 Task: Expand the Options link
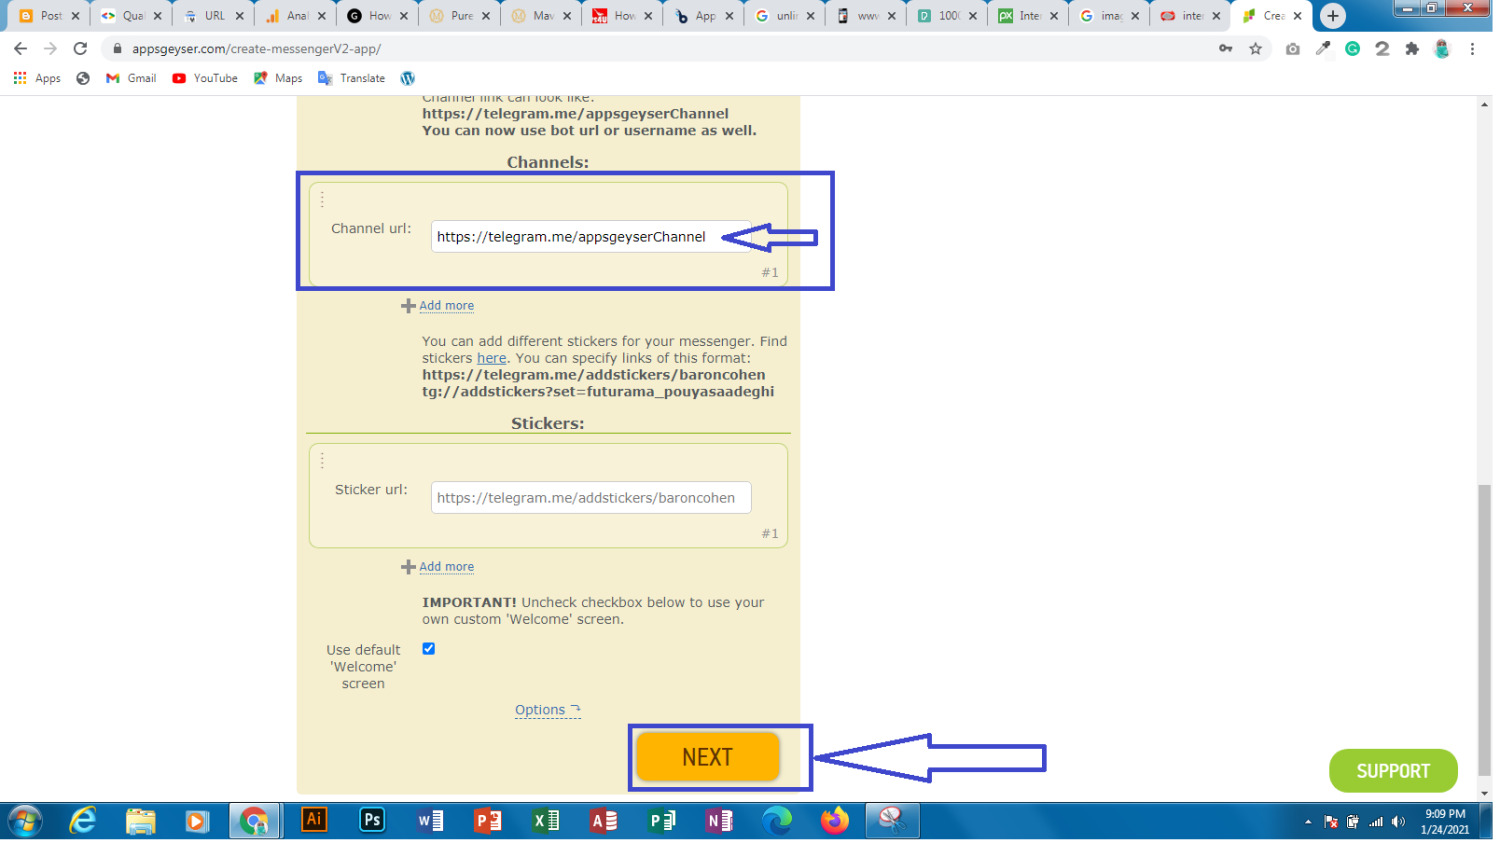(x=546, y=710)
